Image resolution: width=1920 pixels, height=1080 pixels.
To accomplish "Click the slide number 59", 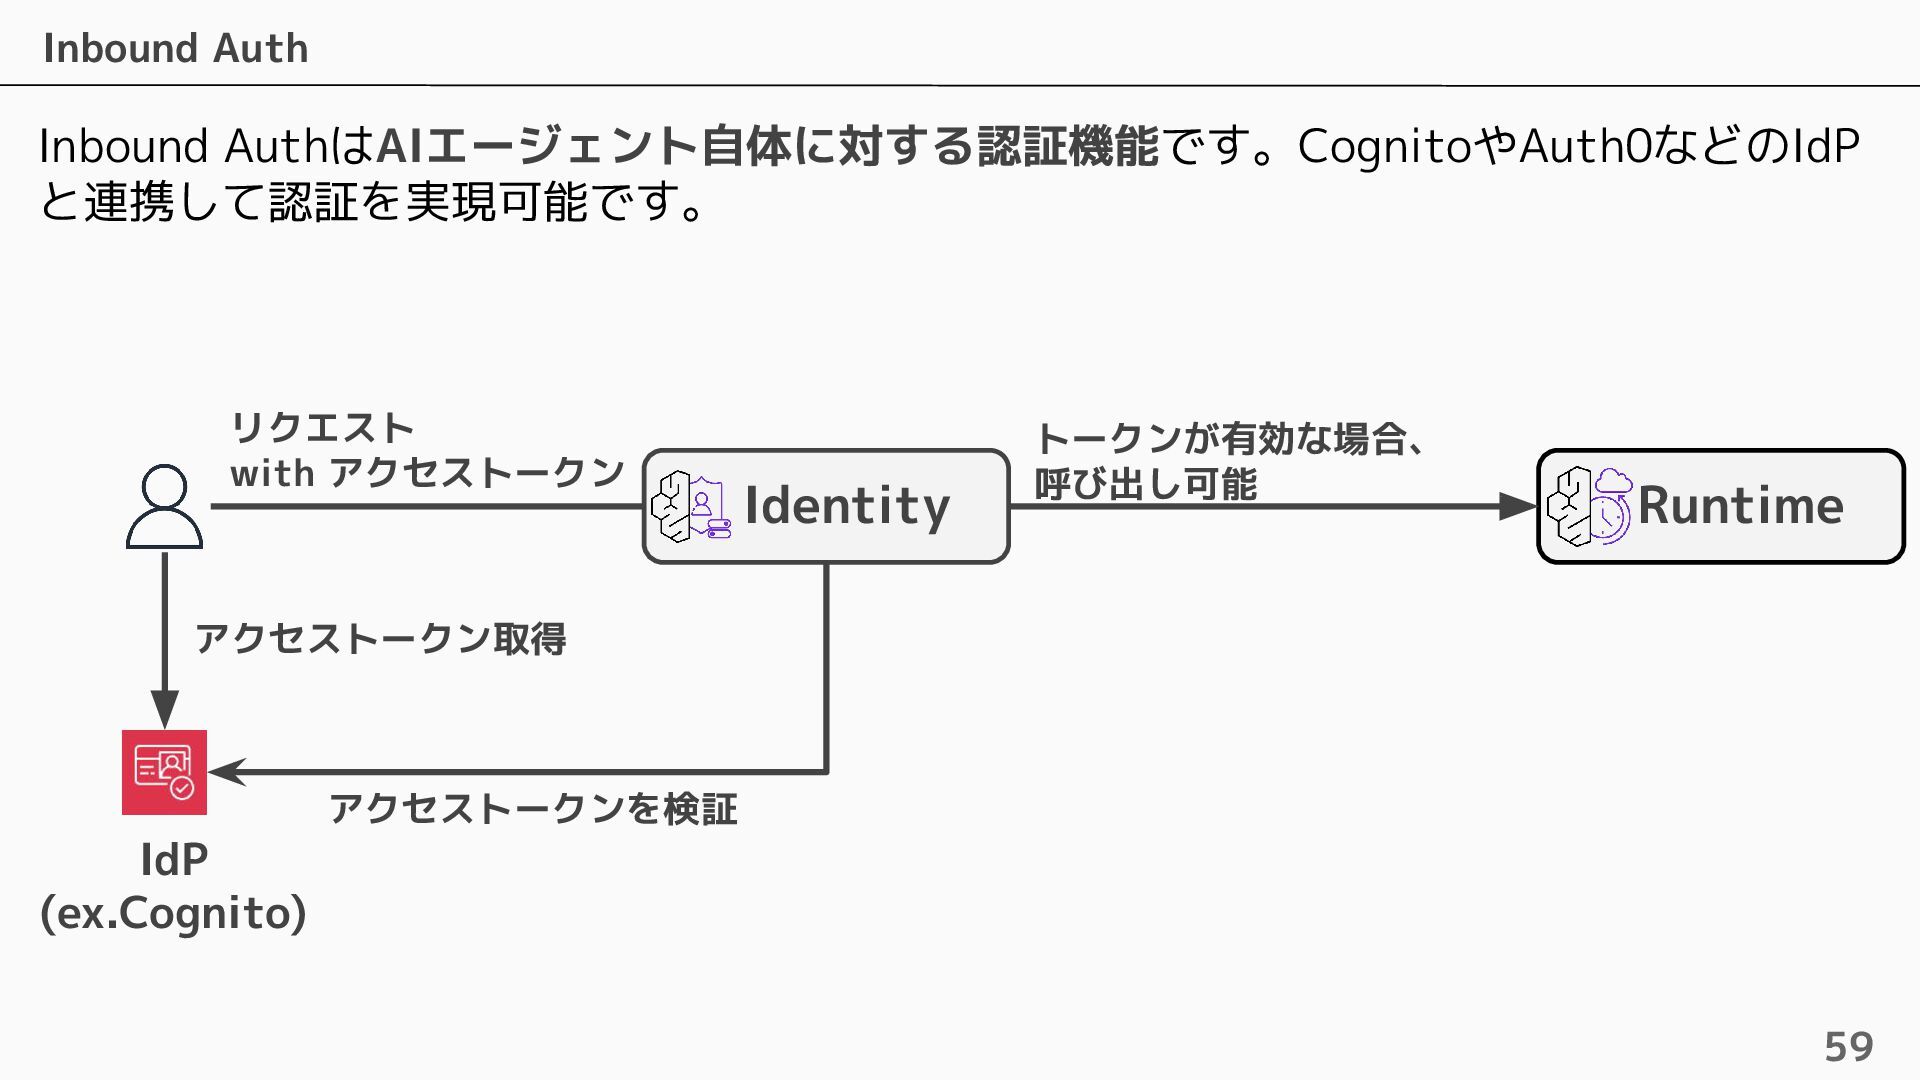I will click(1848, 1046).
